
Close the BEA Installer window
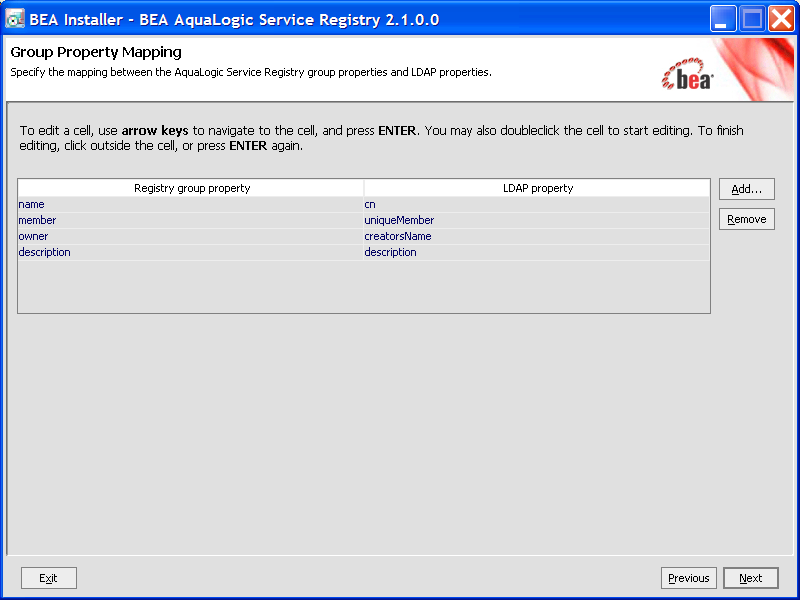tap(781, 19)
